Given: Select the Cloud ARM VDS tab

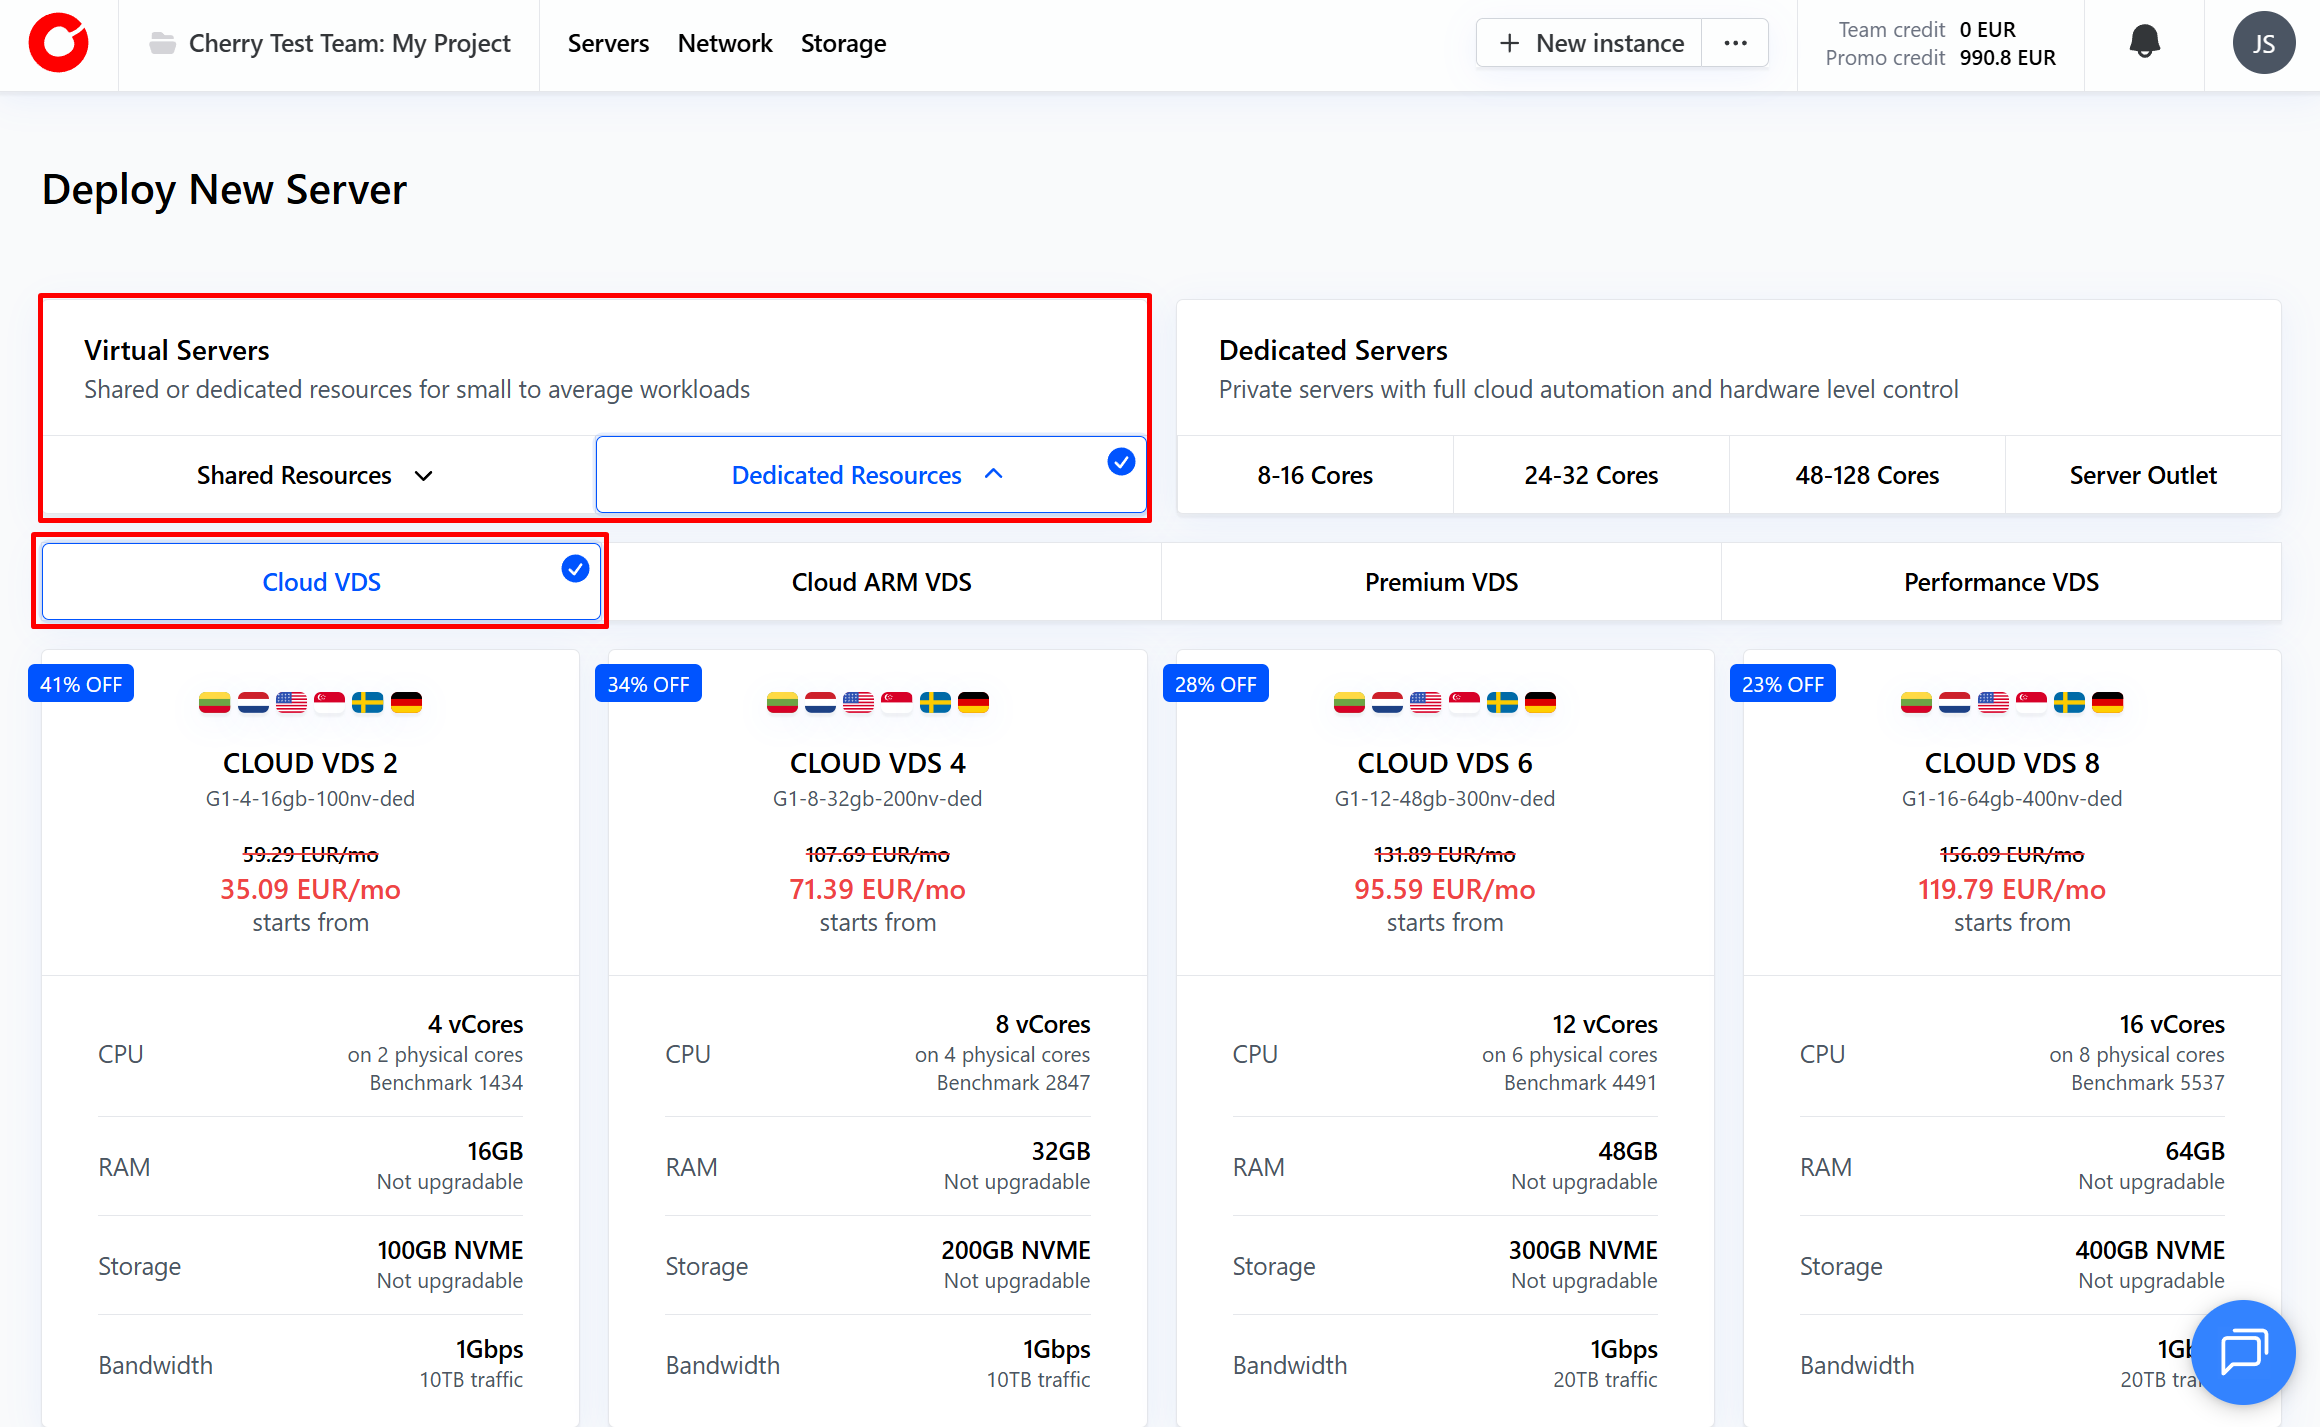Looking at the screenshot, I should 881,582.
